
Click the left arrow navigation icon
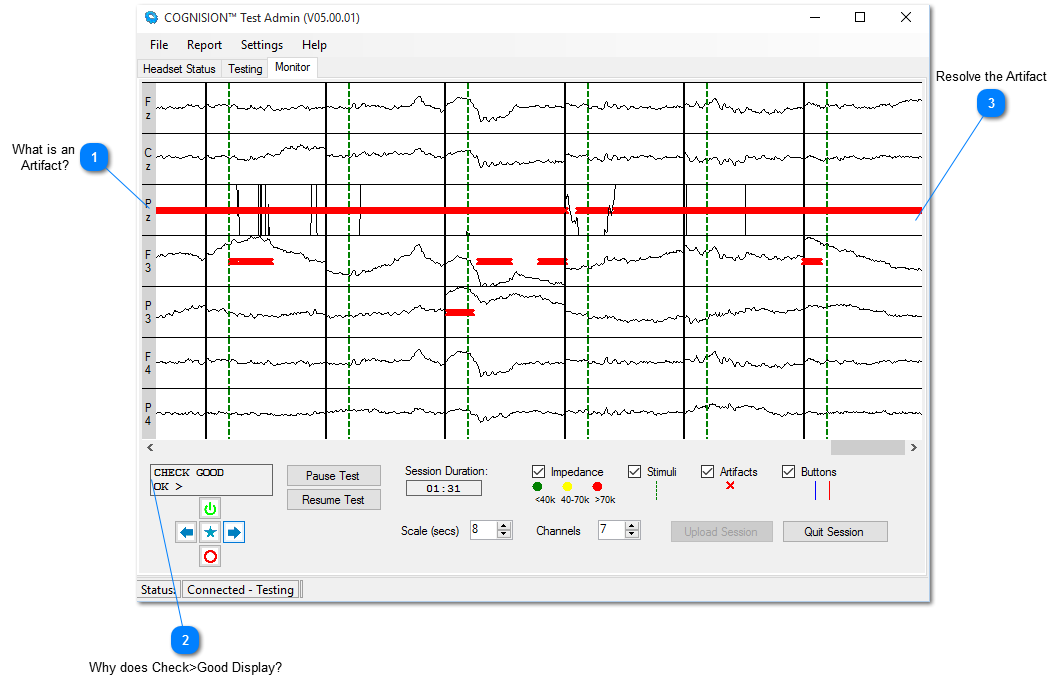point(186,532)
